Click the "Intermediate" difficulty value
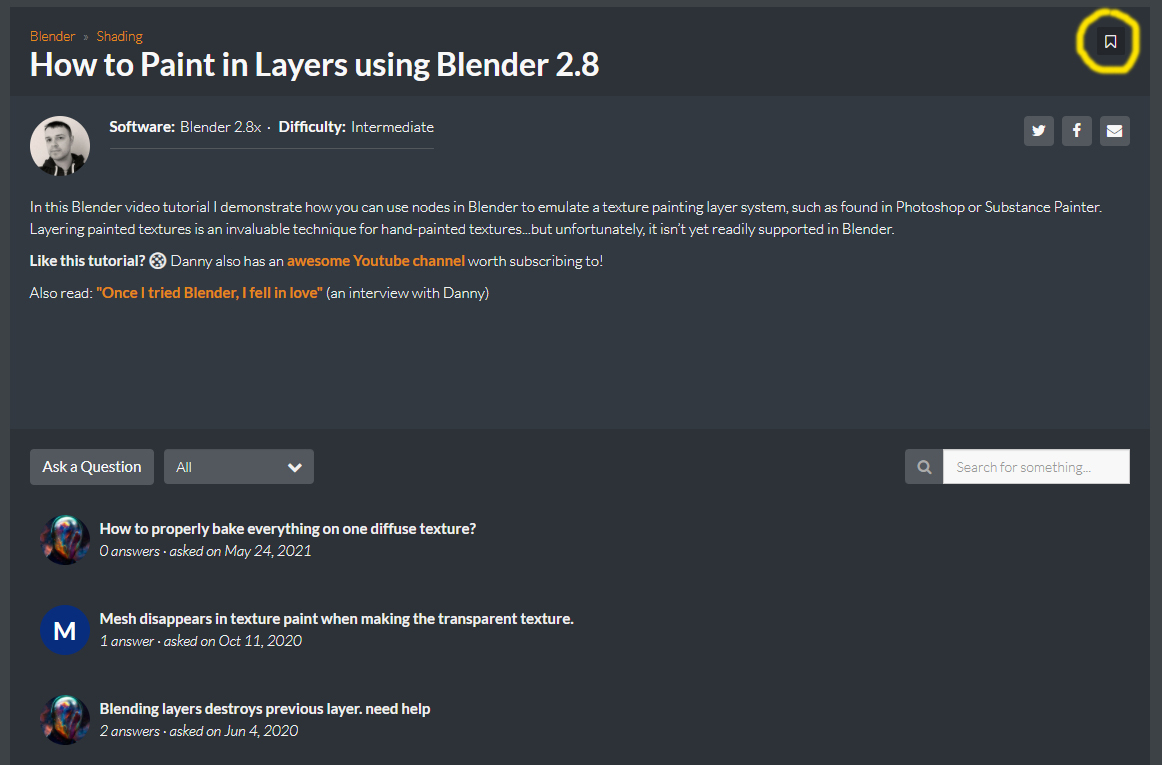Image resolution: width=1162 pixels, height=765 pixels. 392,128
